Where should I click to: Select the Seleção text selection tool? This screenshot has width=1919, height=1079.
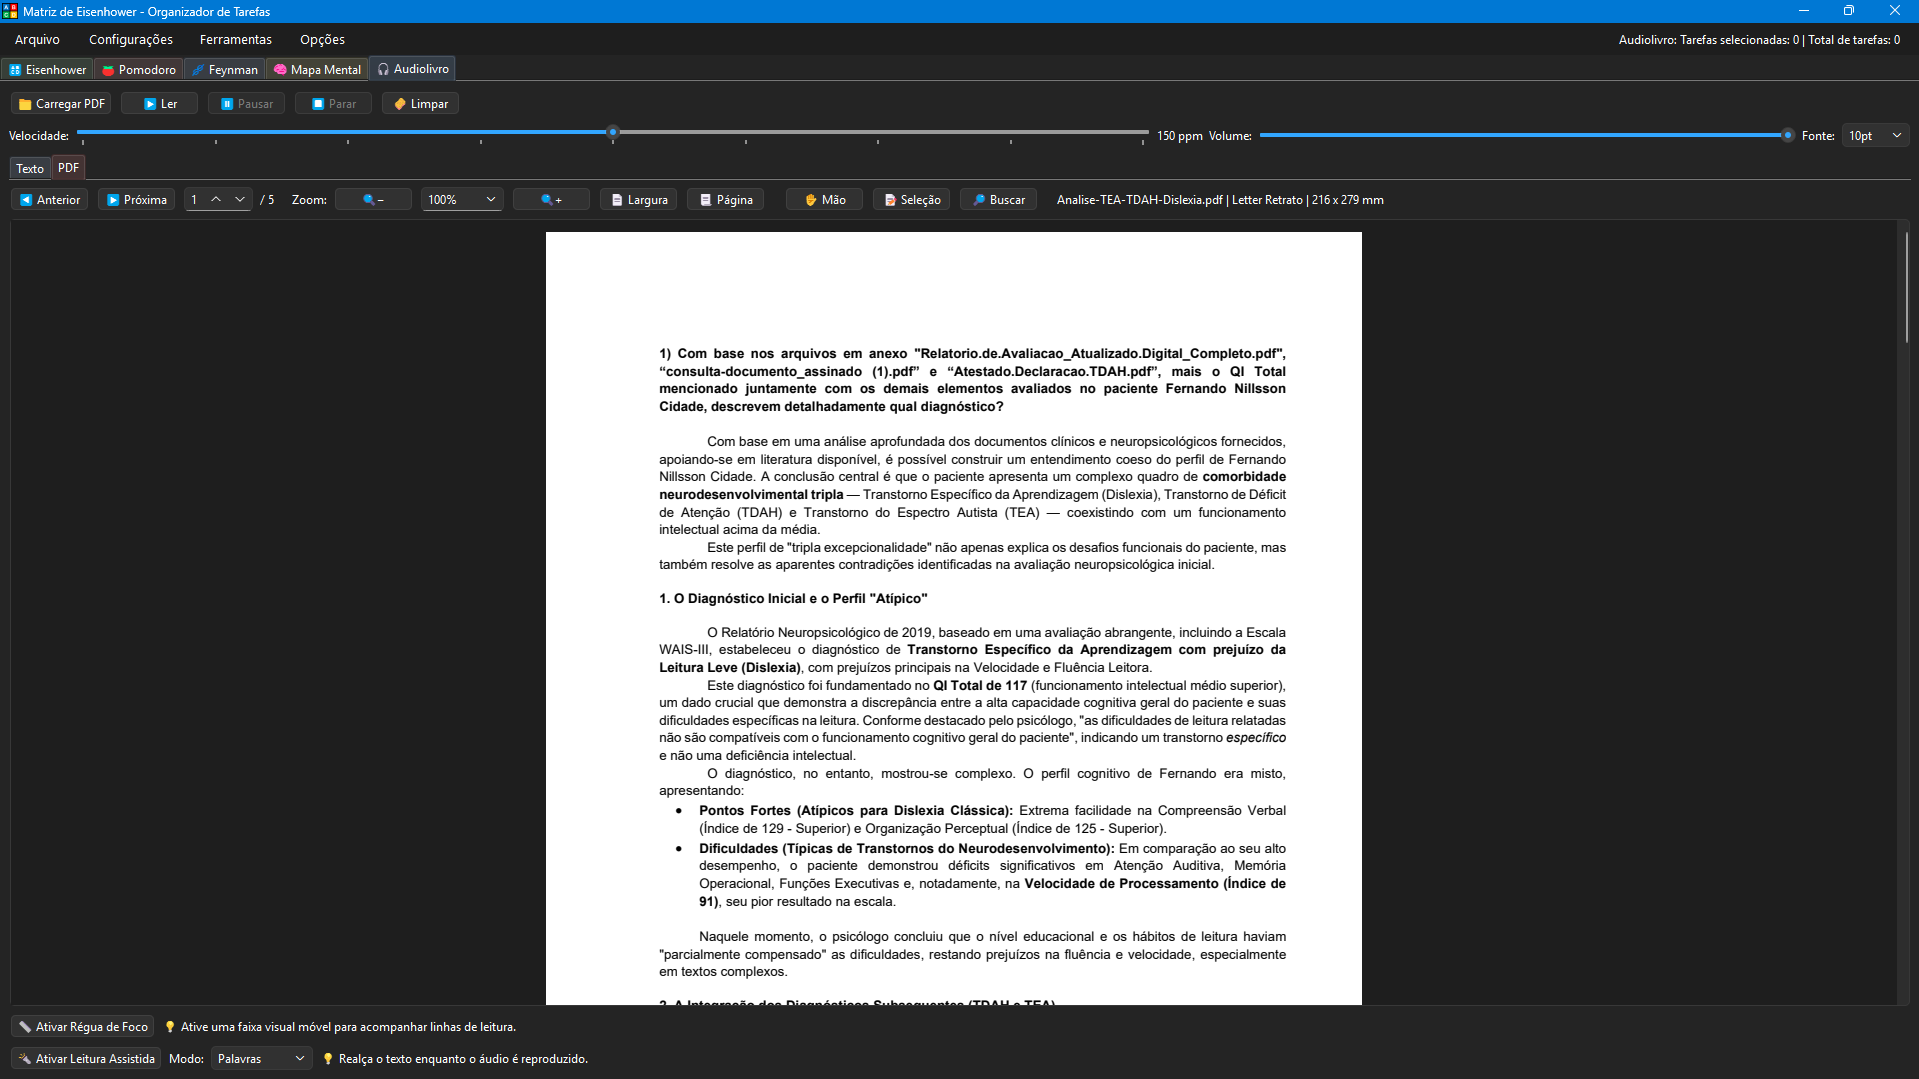(911, 200)
